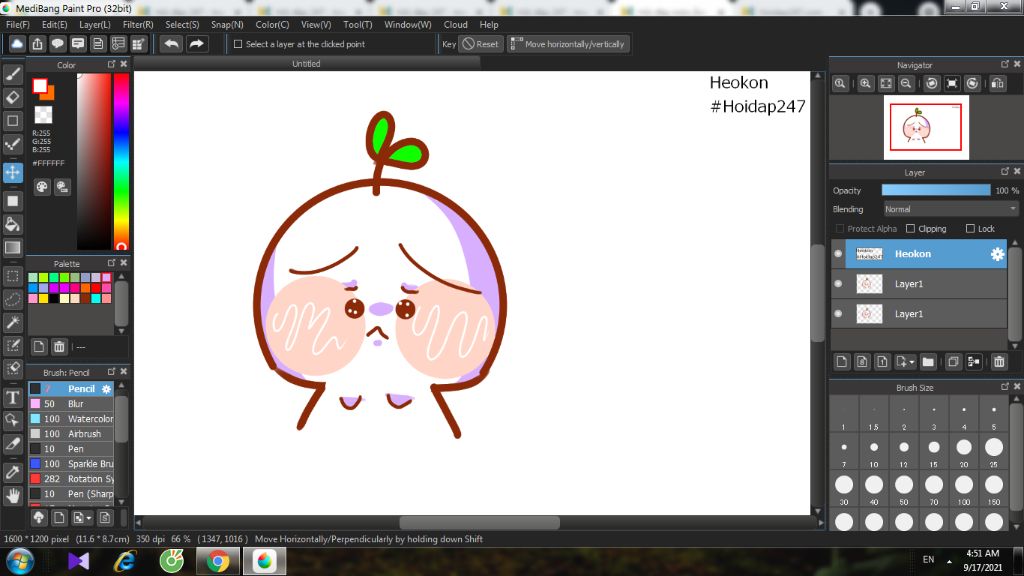This screenshot has width=1024, height=576.
Task: Select the Text tool
Action: tap(12, 398)
